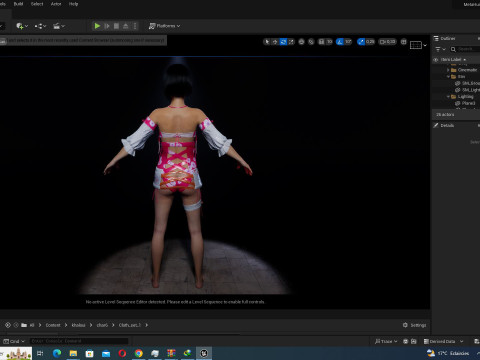
Task: Click the stop simulation square button
Action: (116, 26)
